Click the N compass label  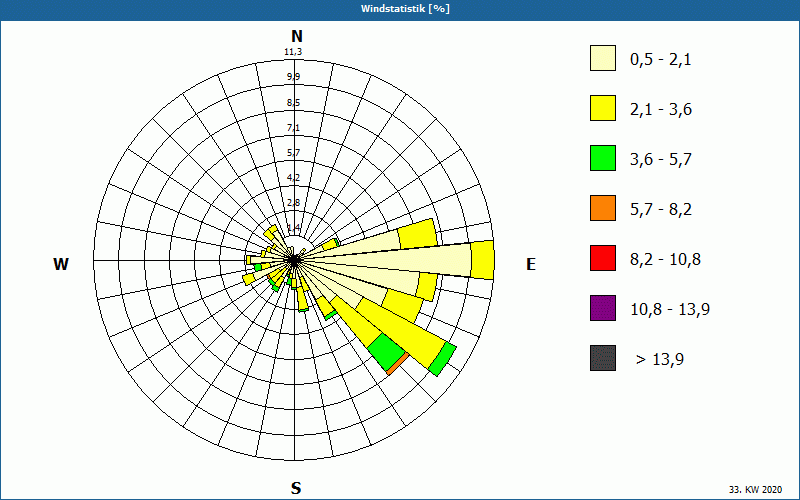point(296,36)
